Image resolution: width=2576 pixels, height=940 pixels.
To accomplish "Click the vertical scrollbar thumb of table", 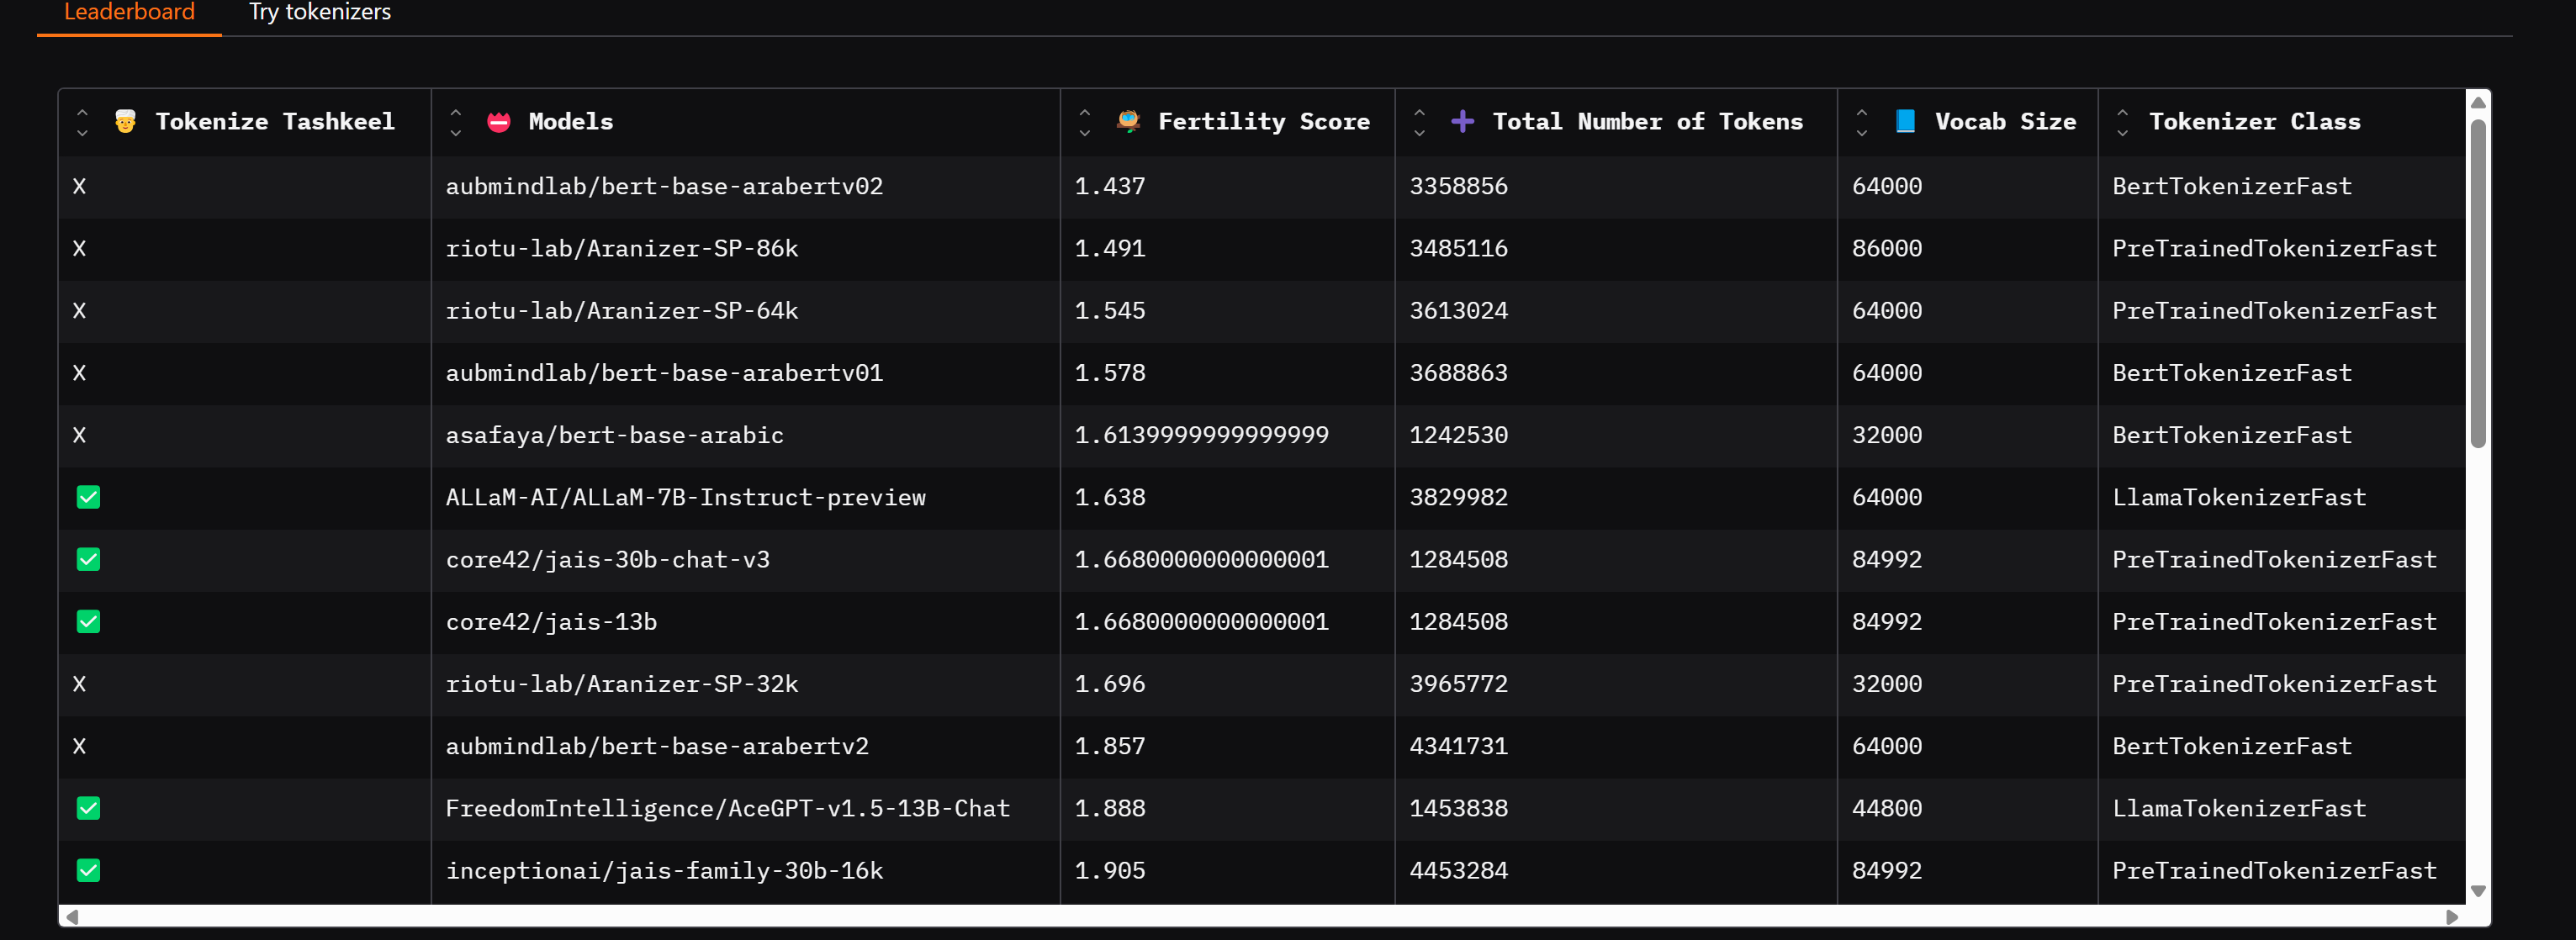I will [2478, 283].
